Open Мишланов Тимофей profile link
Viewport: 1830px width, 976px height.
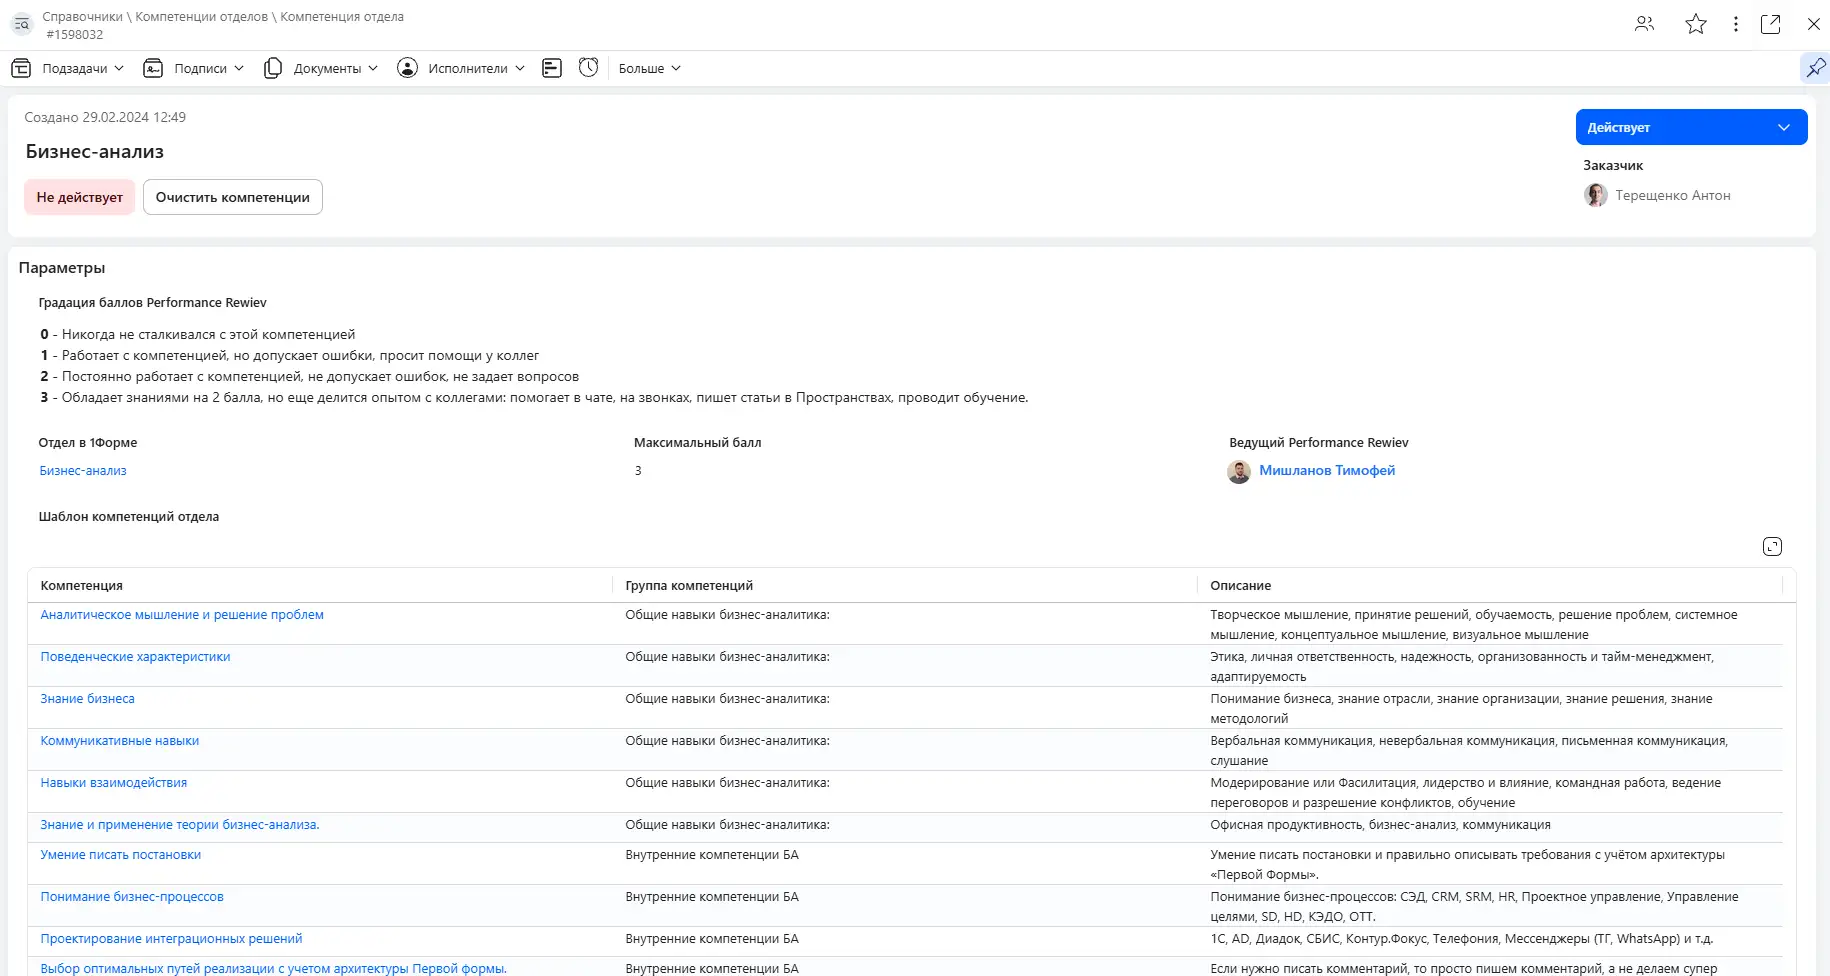[x=1327, y=471]
